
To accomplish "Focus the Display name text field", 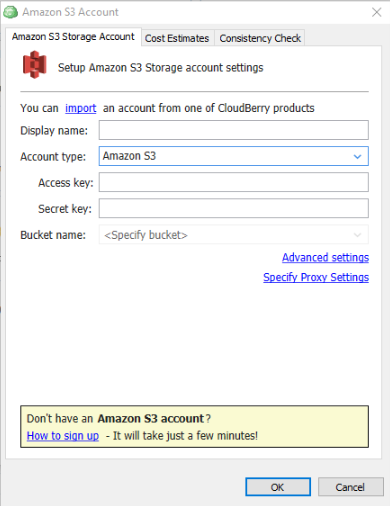I will (x=234, y=130).
